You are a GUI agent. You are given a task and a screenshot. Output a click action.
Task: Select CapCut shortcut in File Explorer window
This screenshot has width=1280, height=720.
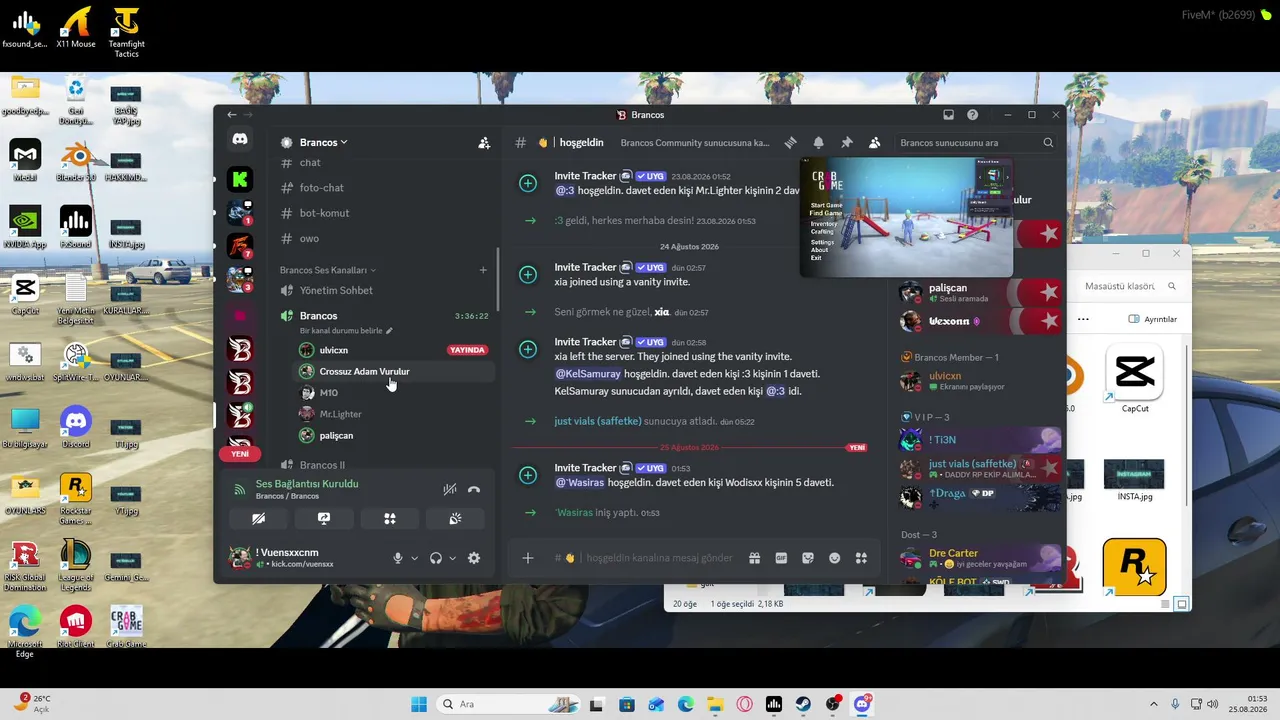pos(1135,379)
